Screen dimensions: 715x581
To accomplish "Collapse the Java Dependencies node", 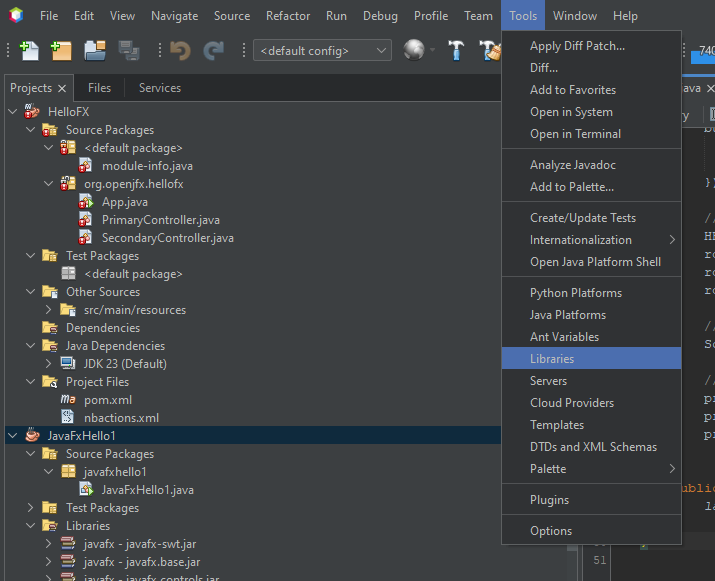I will (x=31, y=345).
